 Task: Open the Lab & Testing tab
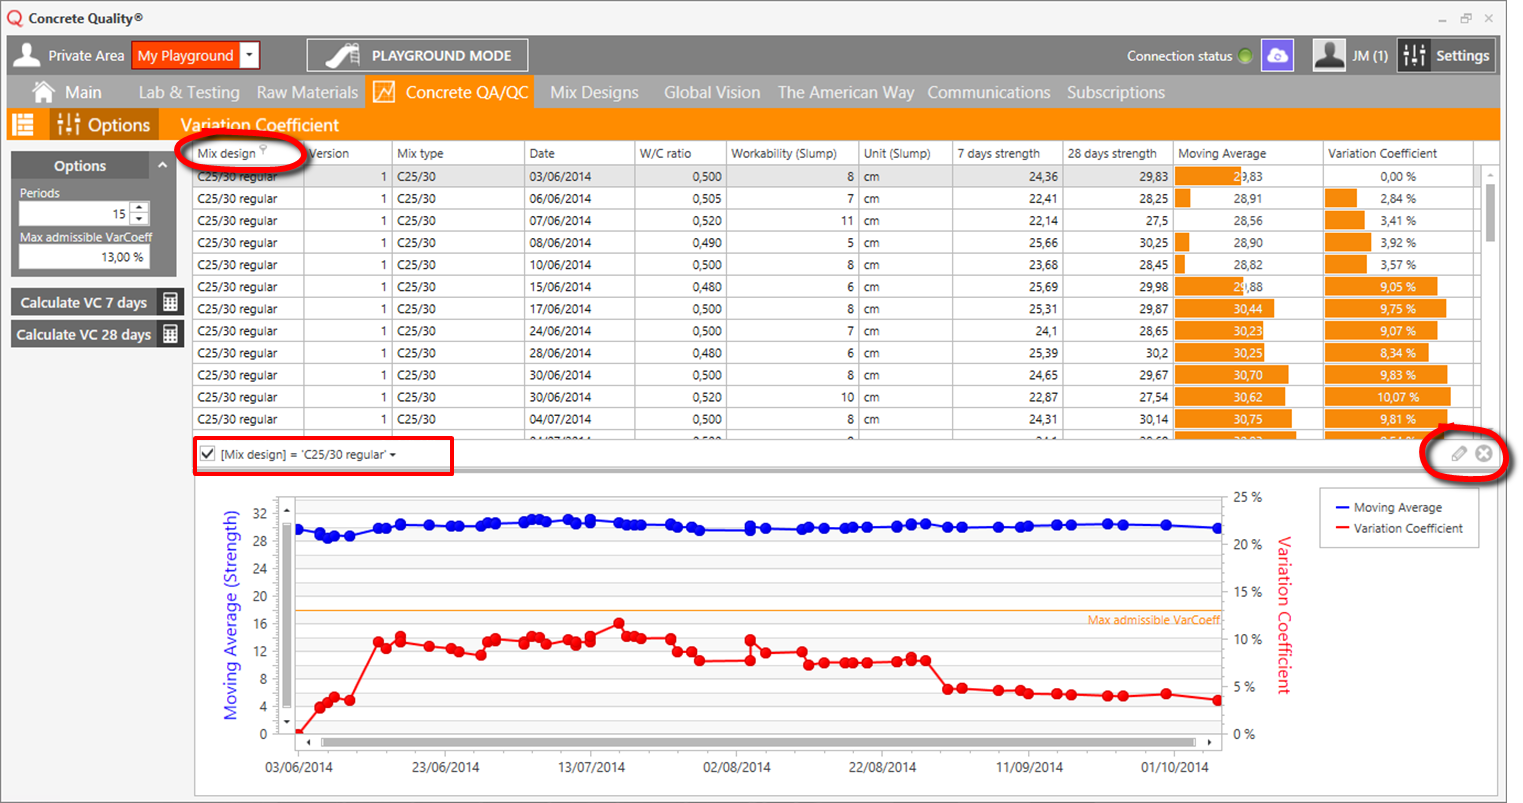189,92
